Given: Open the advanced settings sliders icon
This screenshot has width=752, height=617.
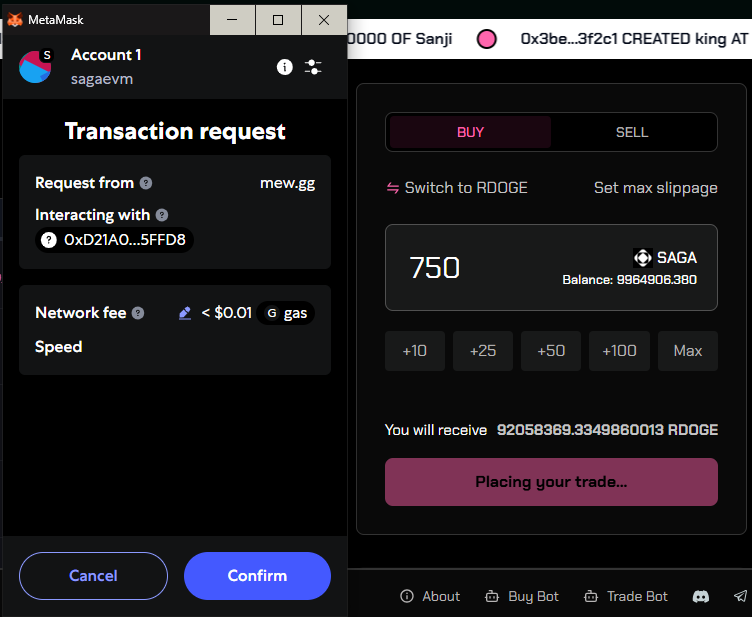Looking at the screenshot, I should coord(313,67).
